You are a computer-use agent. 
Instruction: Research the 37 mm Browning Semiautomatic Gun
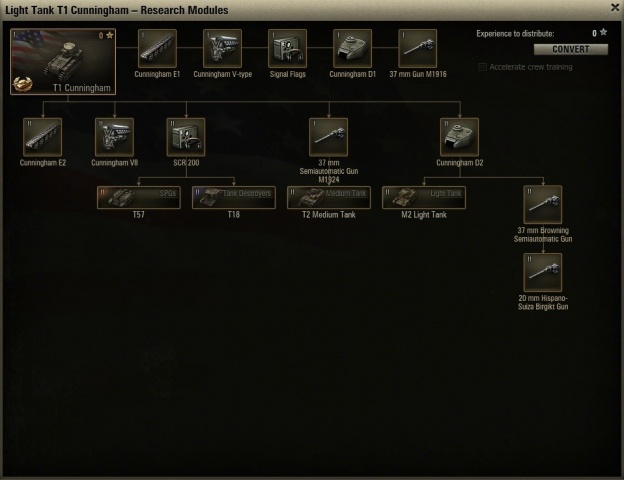coord(543,205)
